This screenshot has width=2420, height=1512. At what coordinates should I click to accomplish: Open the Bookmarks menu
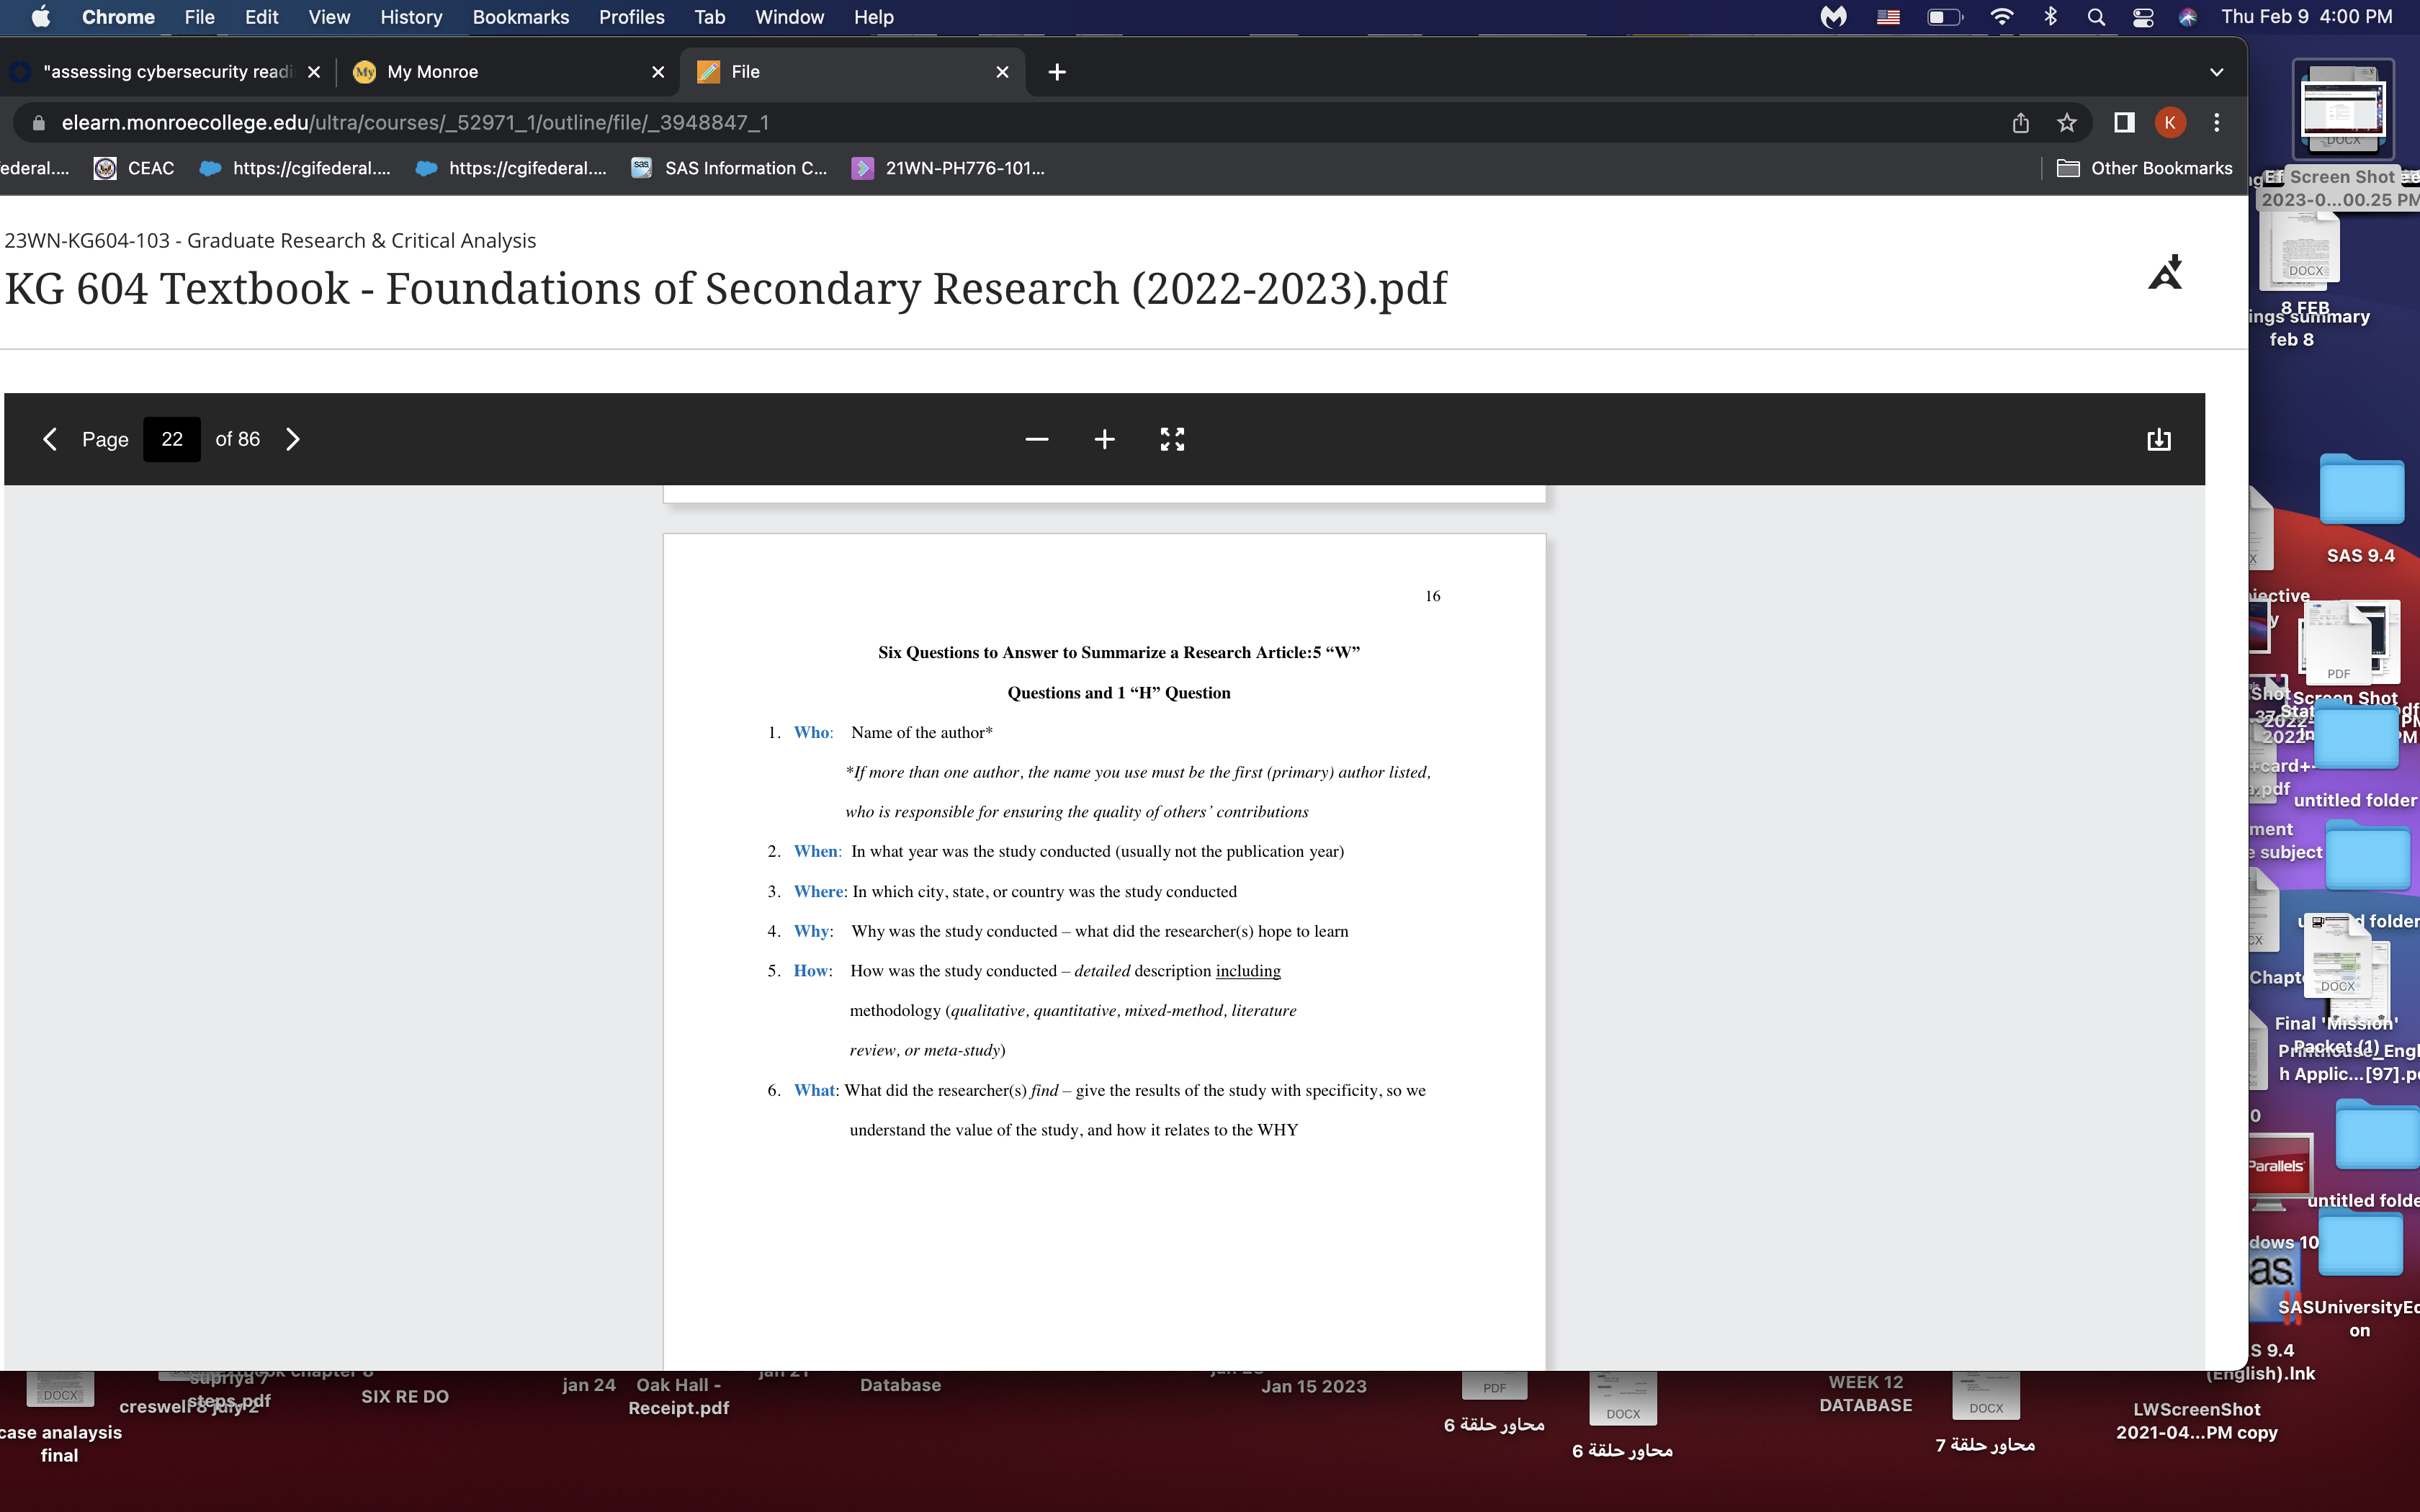click(520, 17)
